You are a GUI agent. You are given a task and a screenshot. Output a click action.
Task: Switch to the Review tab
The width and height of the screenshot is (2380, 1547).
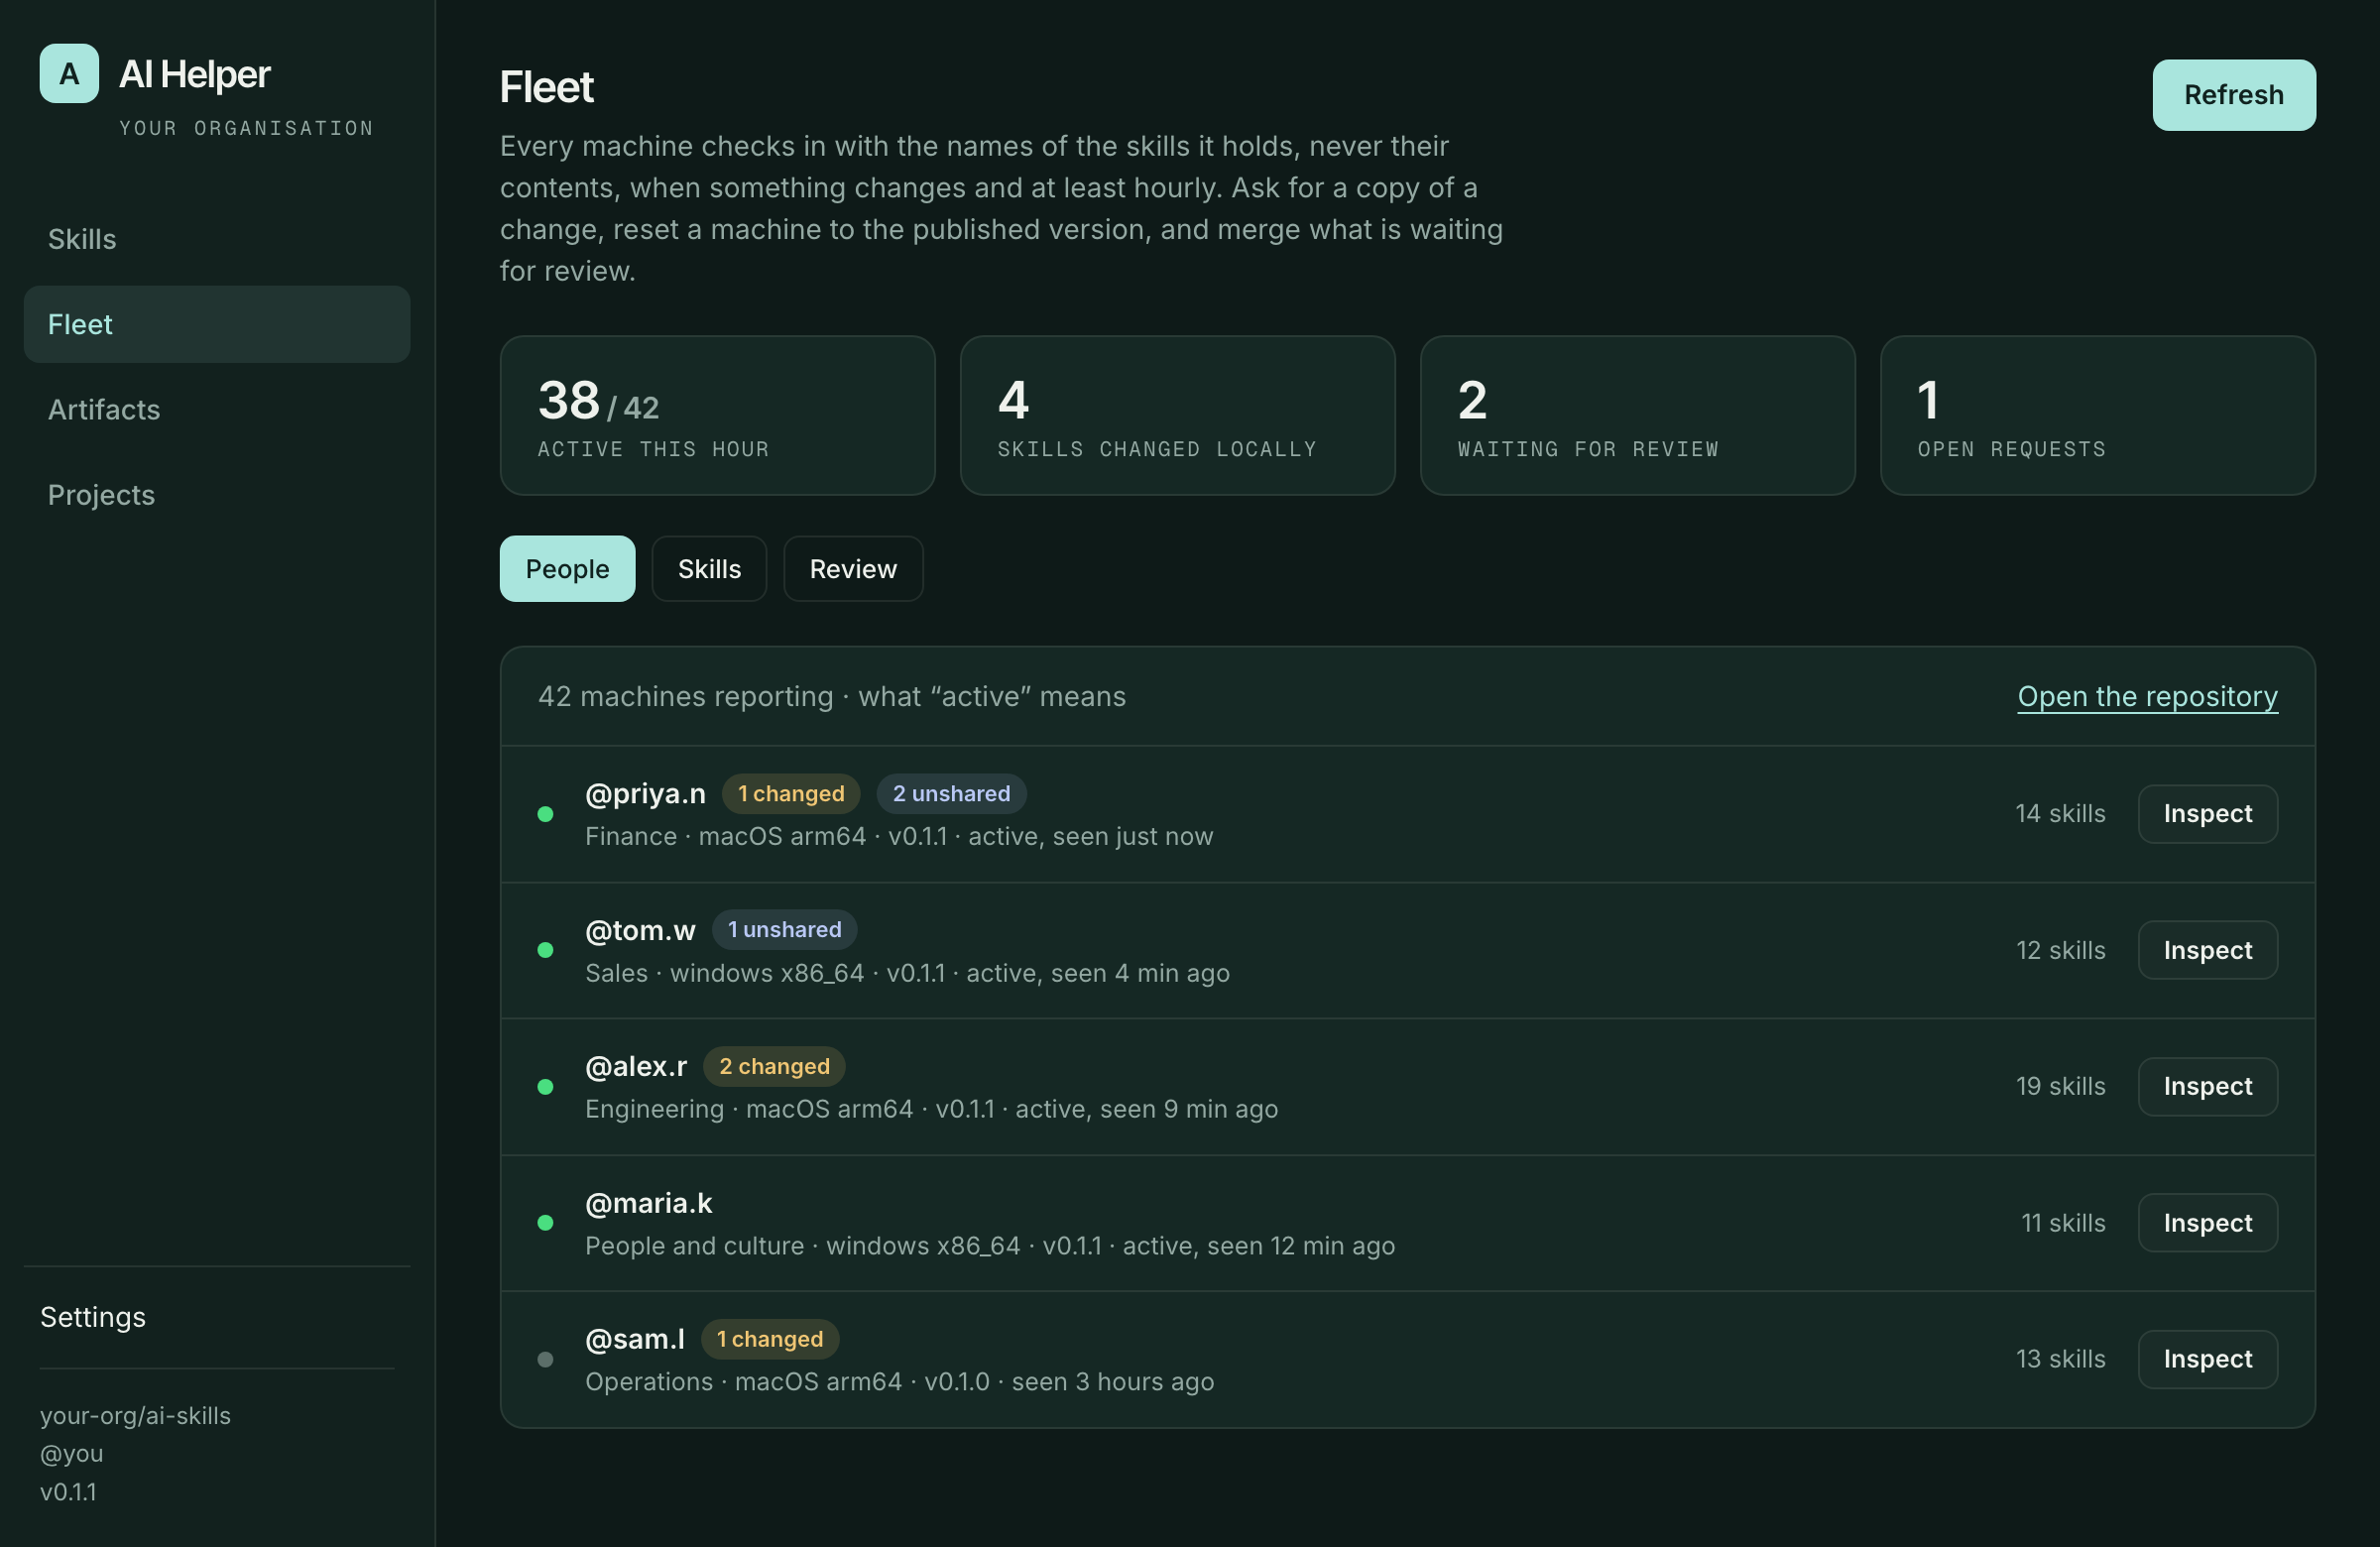tap(853, 569)
